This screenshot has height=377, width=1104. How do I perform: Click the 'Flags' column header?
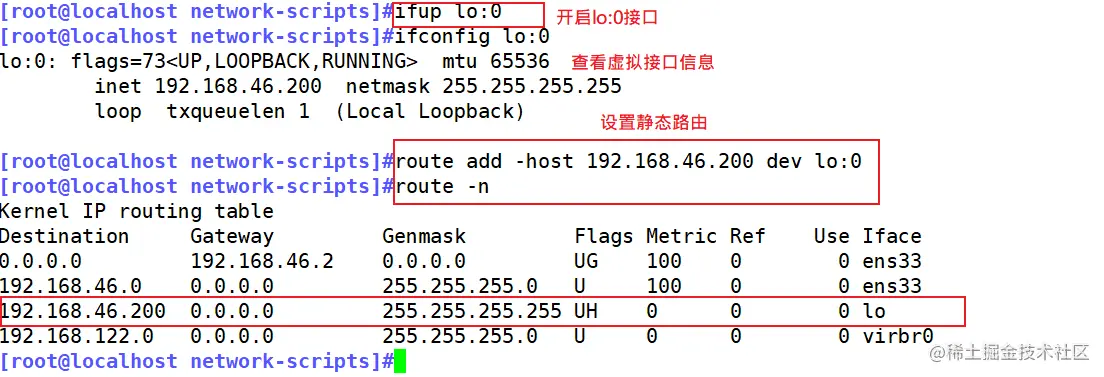(x=603, y=236)
